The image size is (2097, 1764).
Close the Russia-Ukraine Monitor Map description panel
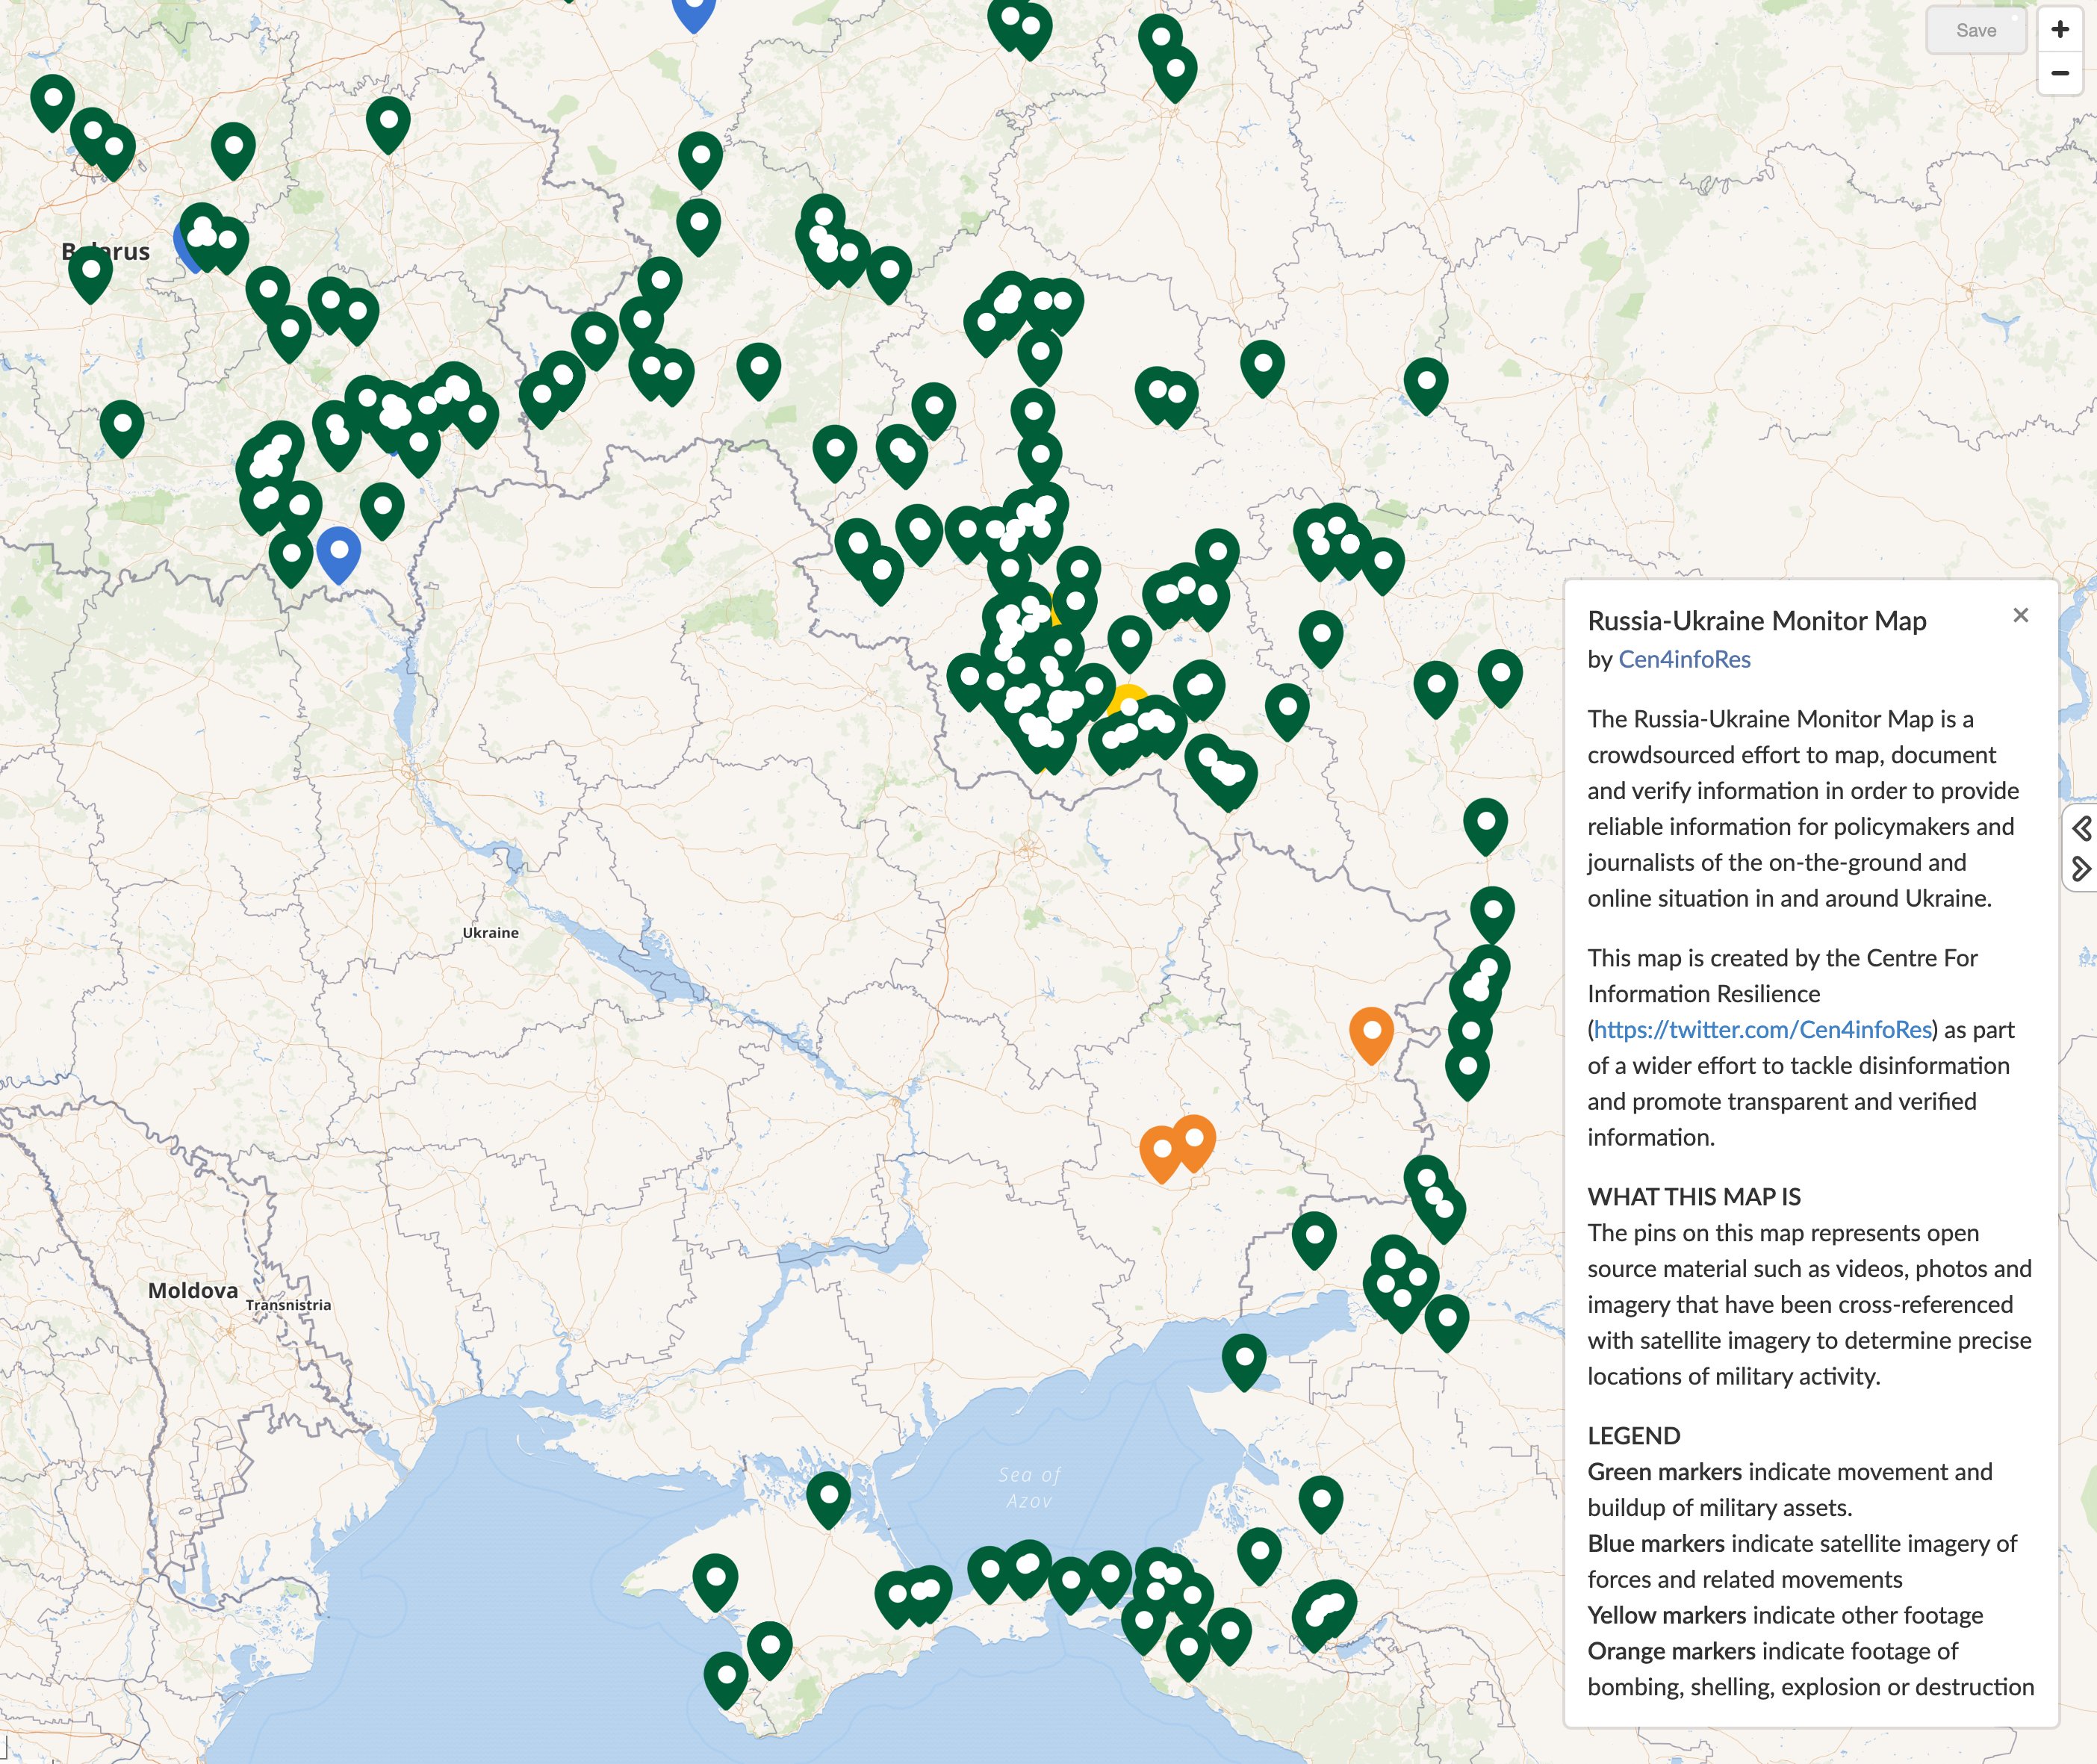(2021, 615)
